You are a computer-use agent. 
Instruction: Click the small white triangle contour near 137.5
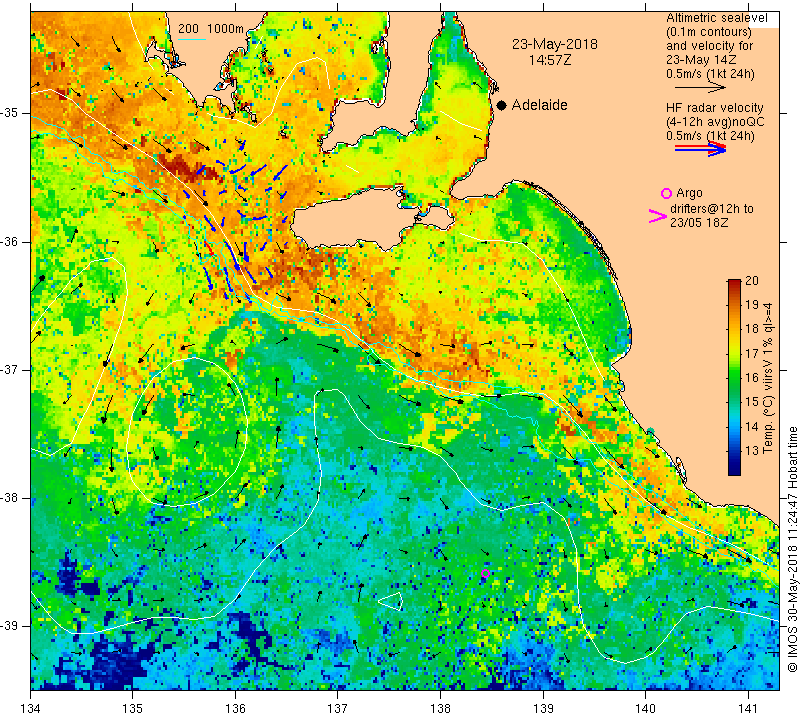(x=392, y=601)
